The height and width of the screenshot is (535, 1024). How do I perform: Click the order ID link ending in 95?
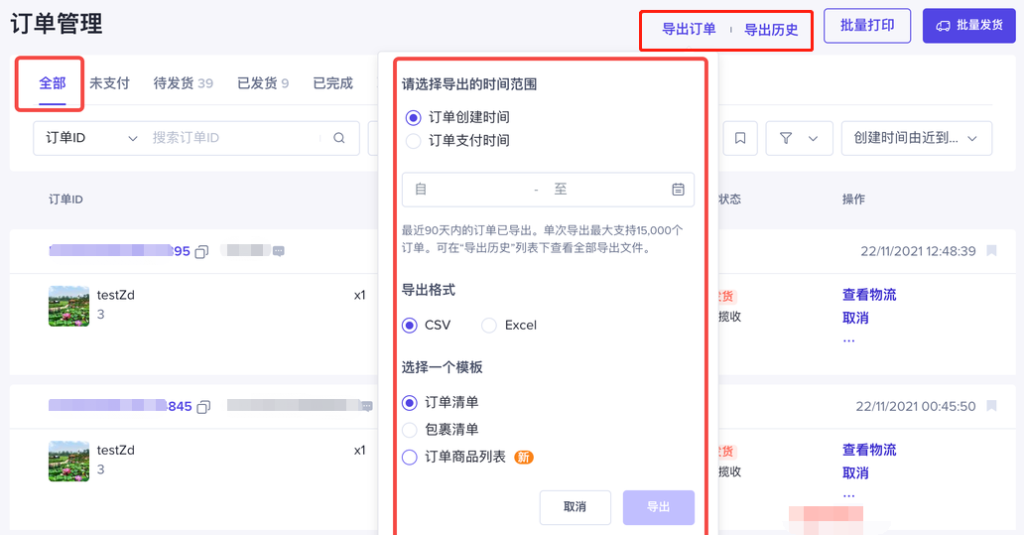tap(120, 251)
